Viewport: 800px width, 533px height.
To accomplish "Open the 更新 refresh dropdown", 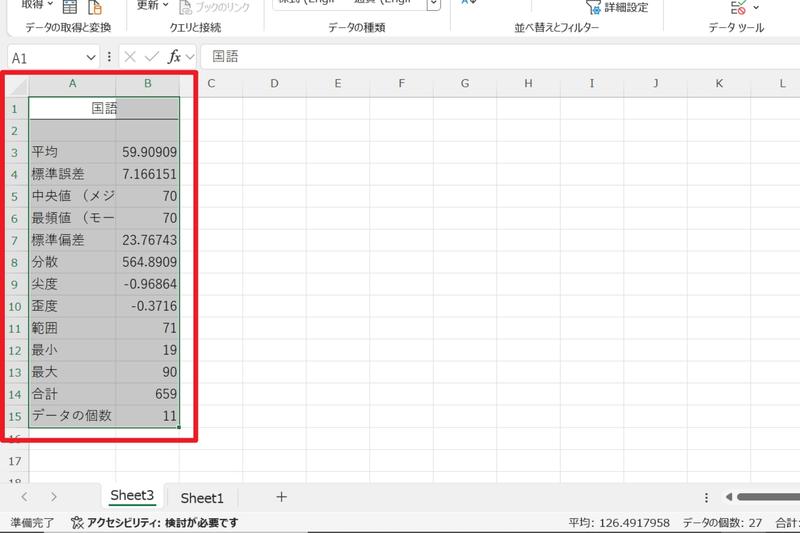I will point(152,5).
